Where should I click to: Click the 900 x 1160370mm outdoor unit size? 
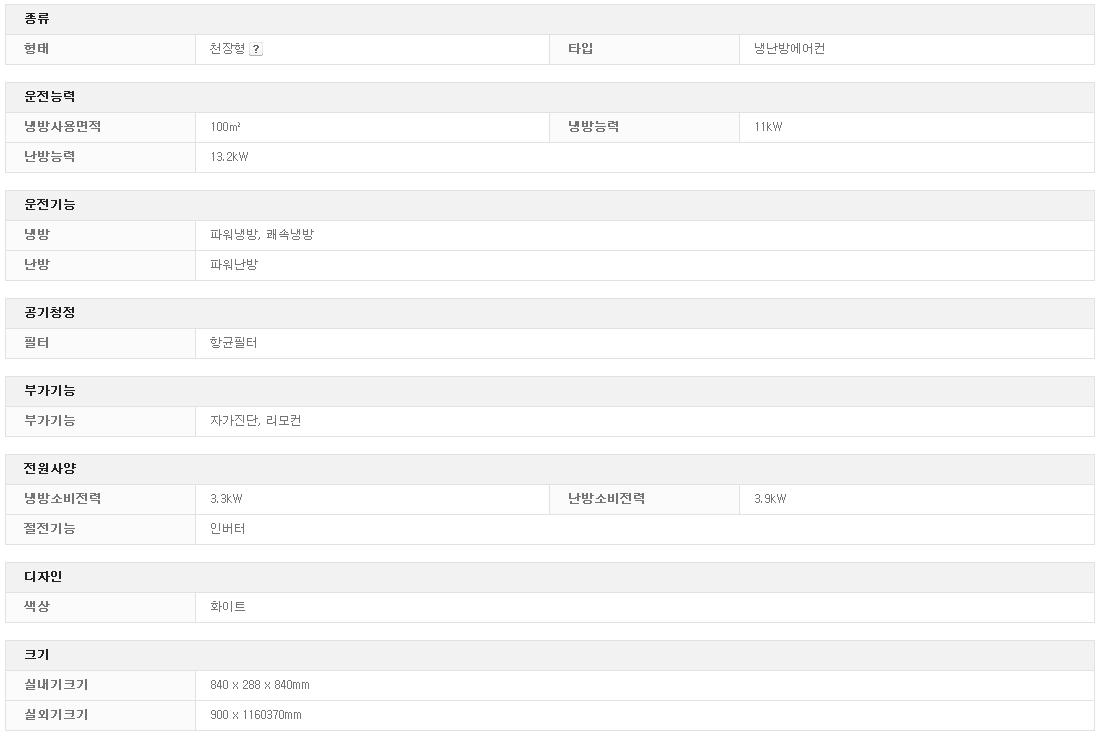[x=256, y=715]
